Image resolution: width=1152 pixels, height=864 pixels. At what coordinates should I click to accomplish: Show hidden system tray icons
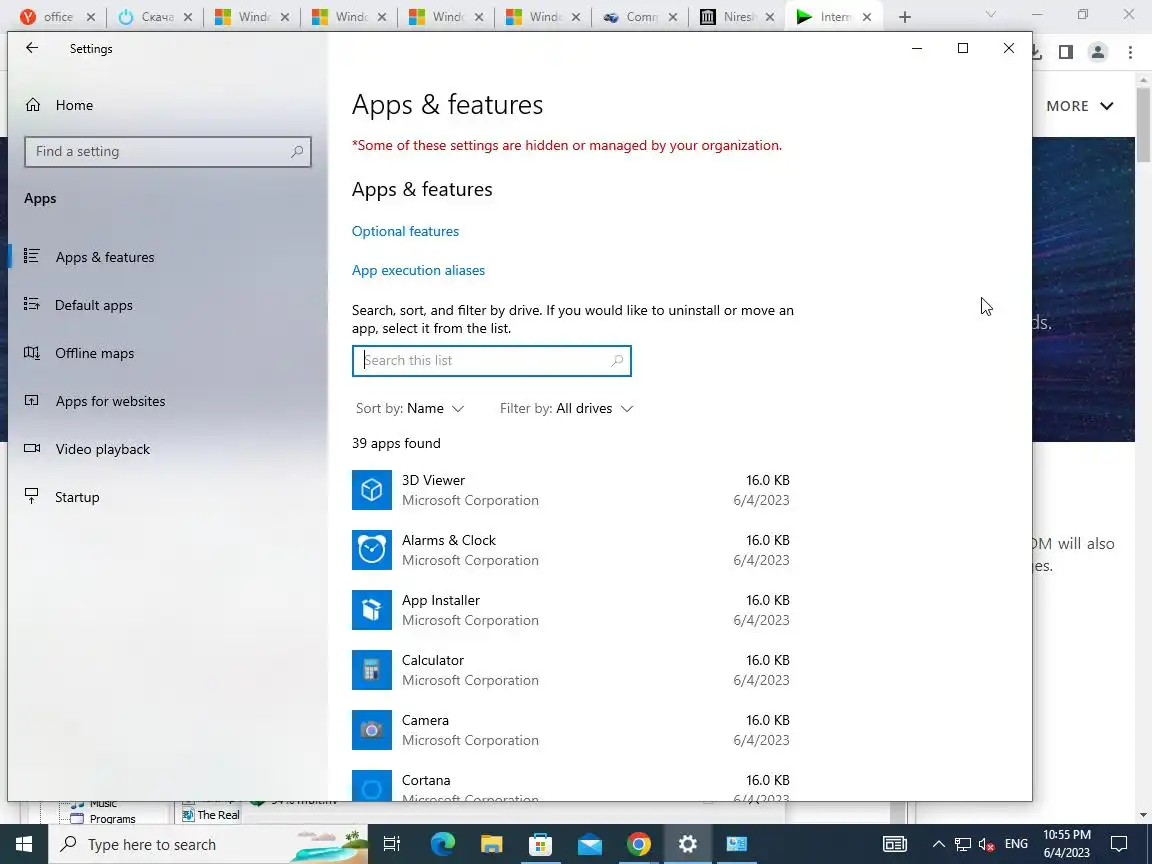(938, 844)
